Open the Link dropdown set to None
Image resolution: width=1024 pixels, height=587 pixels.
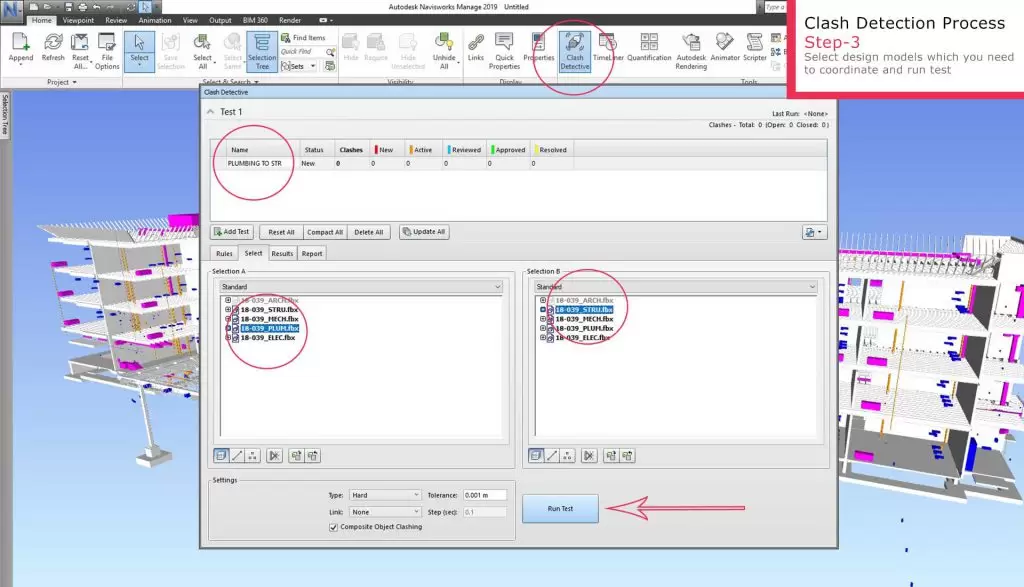click(387, 512)
